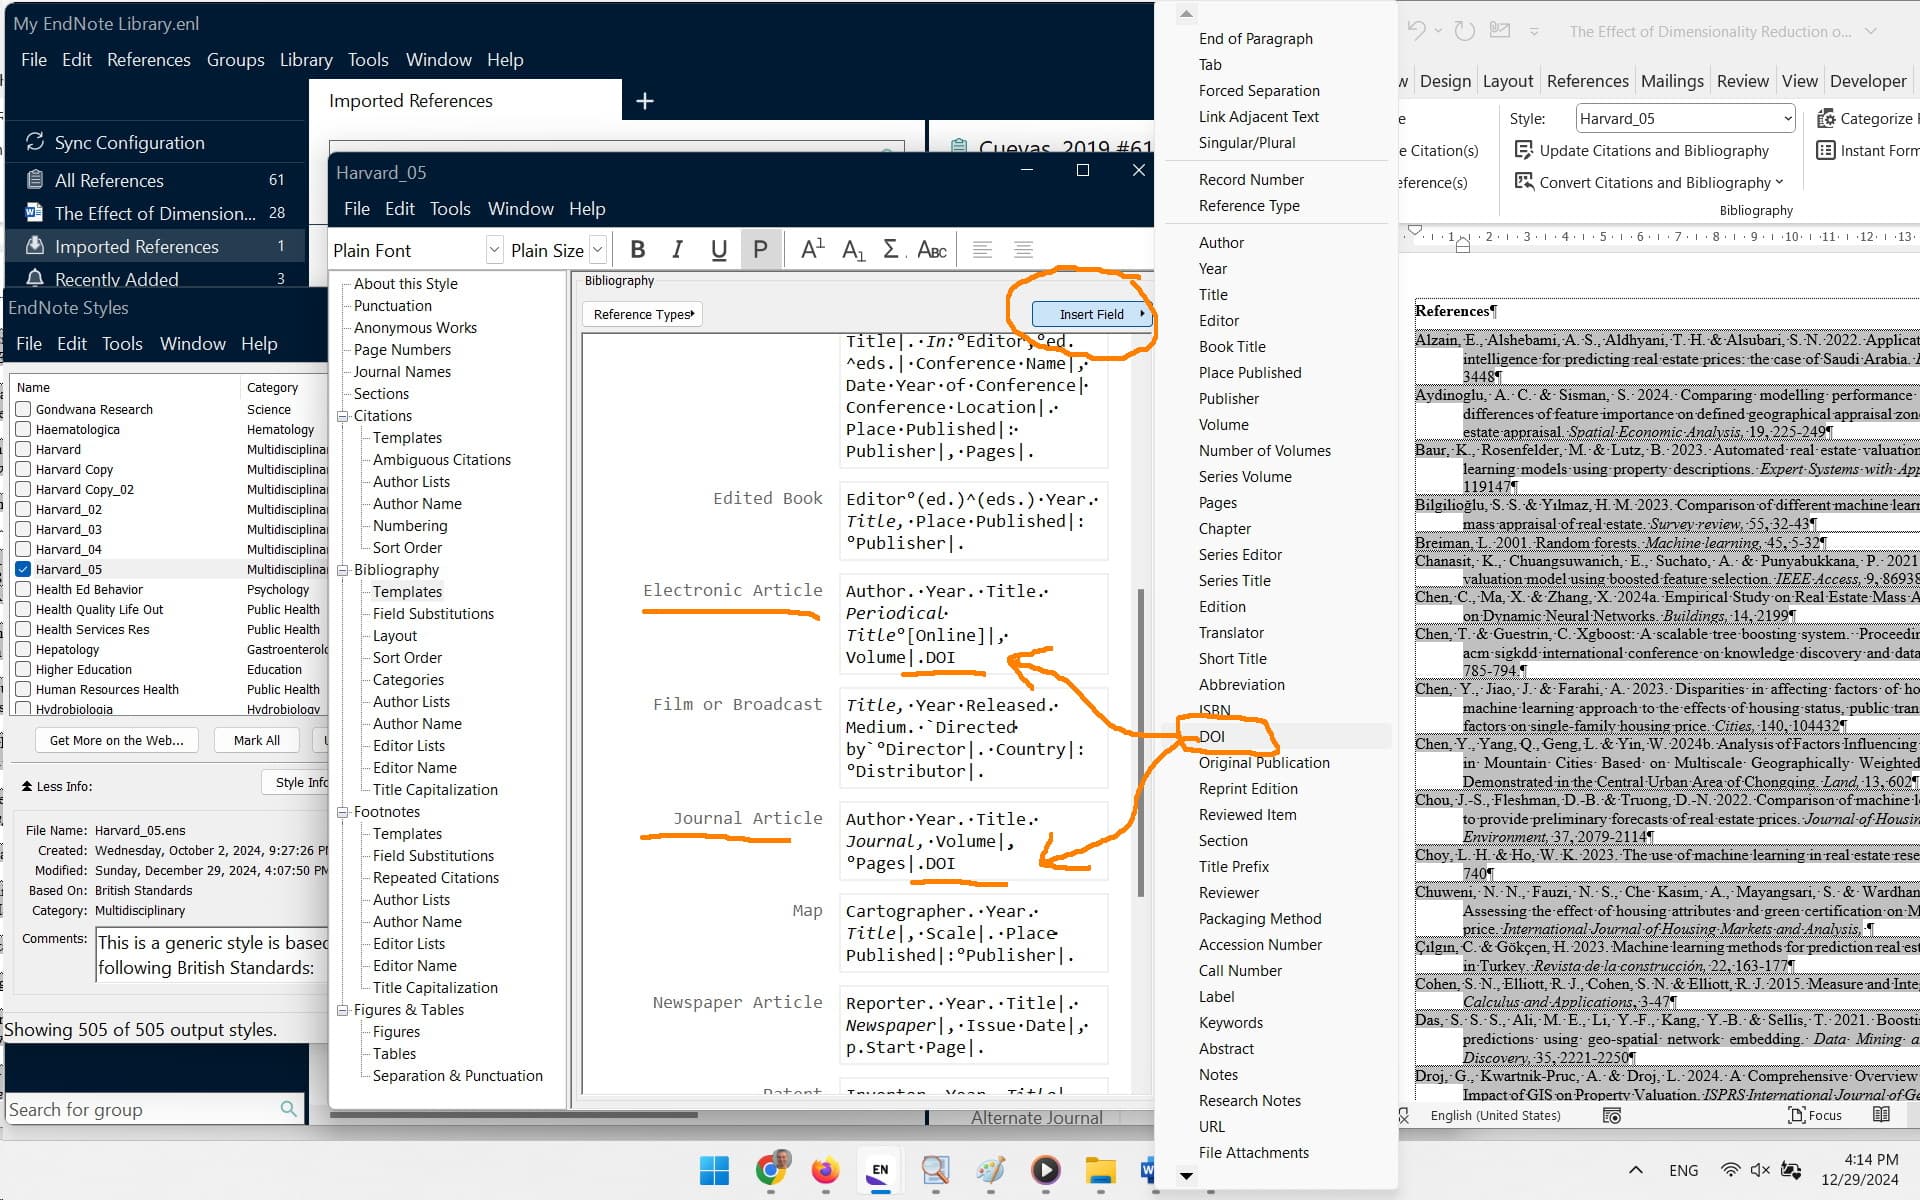Check the Harvard_04 style checkbox

[23, 549]
